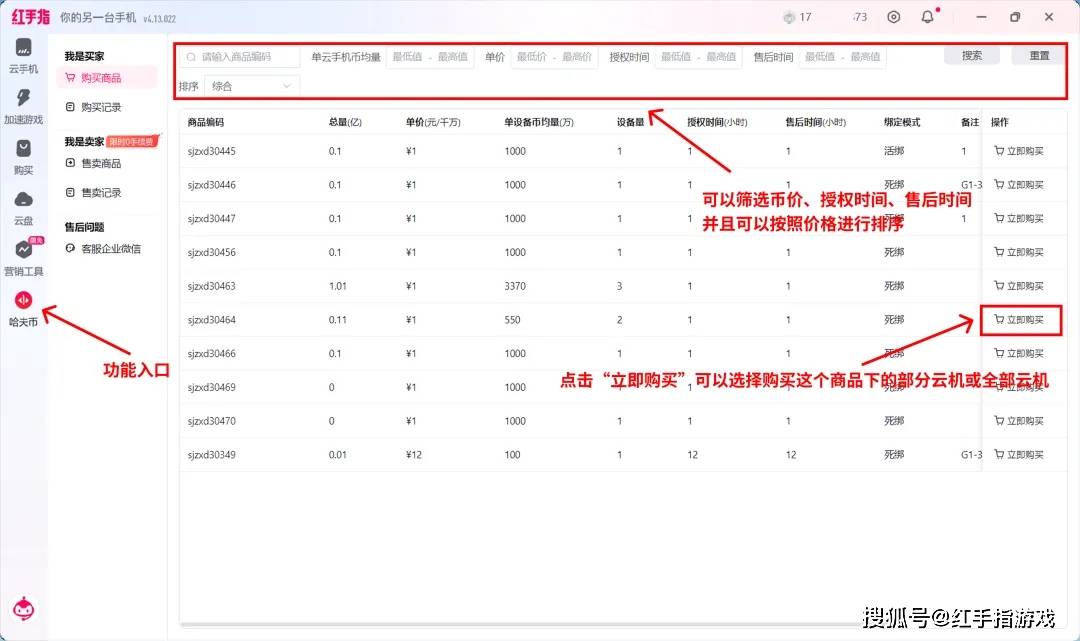This screenshot has height=641, width=1080.
Task: Click the 73 balance counter in title bar
Action: (860, 17)
